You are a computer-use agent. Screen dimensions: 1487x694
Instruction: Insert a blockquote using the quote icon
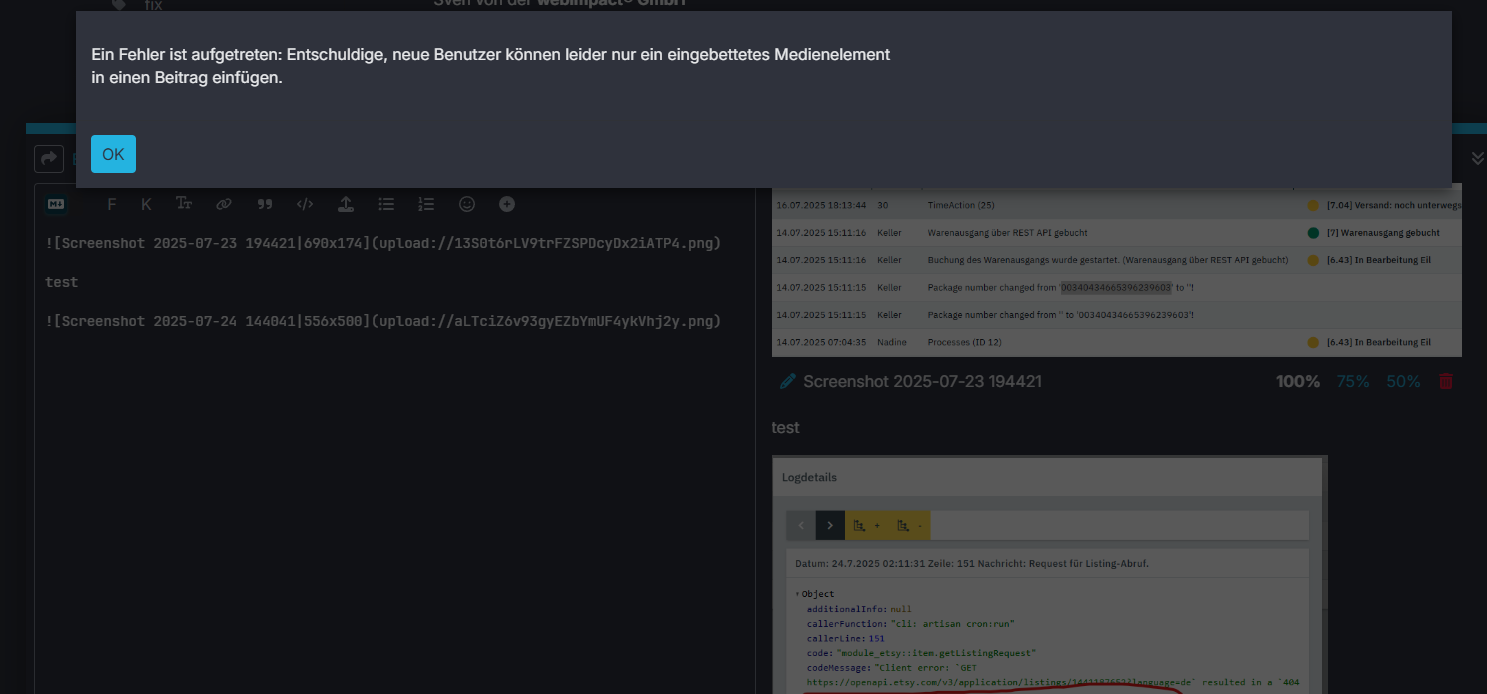click(x=265, y=204)
